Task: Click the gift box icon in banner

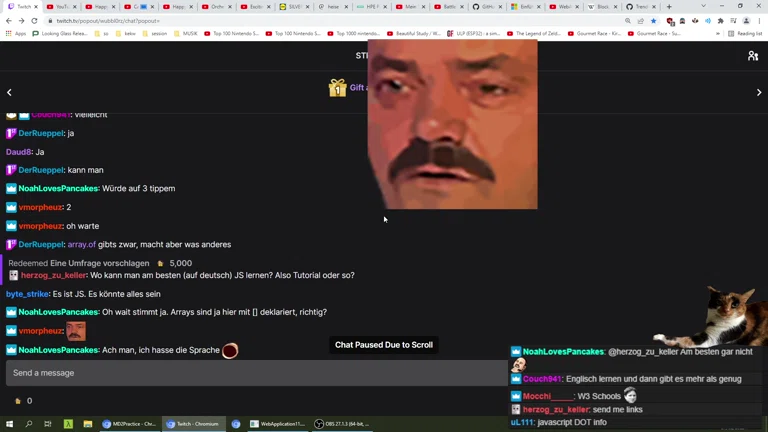Action: 337,88
